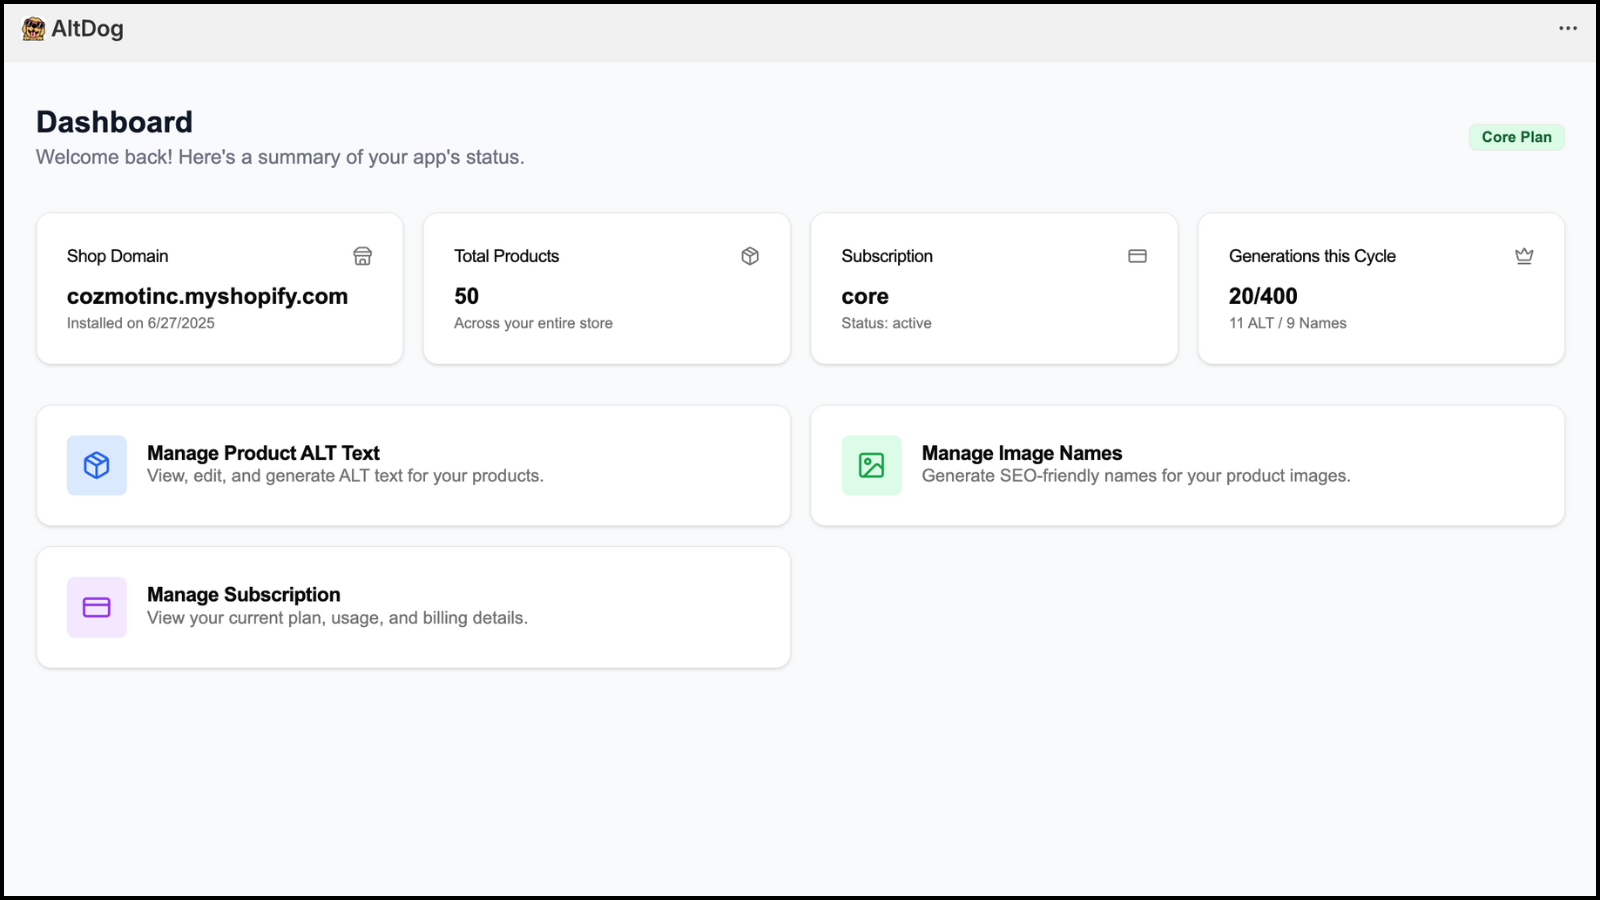Click the Total Products label
The image size is (1600, 900).
click(x=506, y=256)
